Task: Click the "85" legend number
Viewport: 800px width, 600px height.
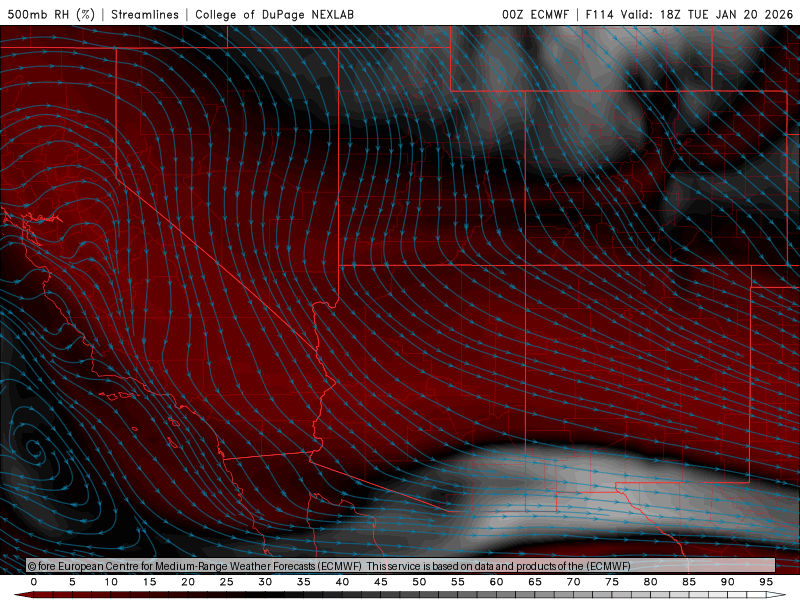Action: (x=689, y=582)
